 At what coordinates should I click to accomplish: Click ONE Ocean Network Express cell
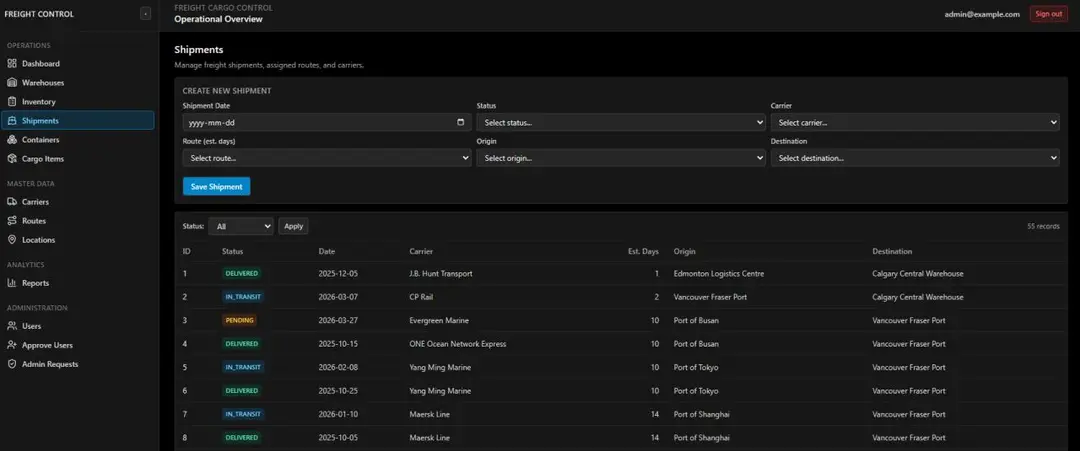[x=457, y=344]
